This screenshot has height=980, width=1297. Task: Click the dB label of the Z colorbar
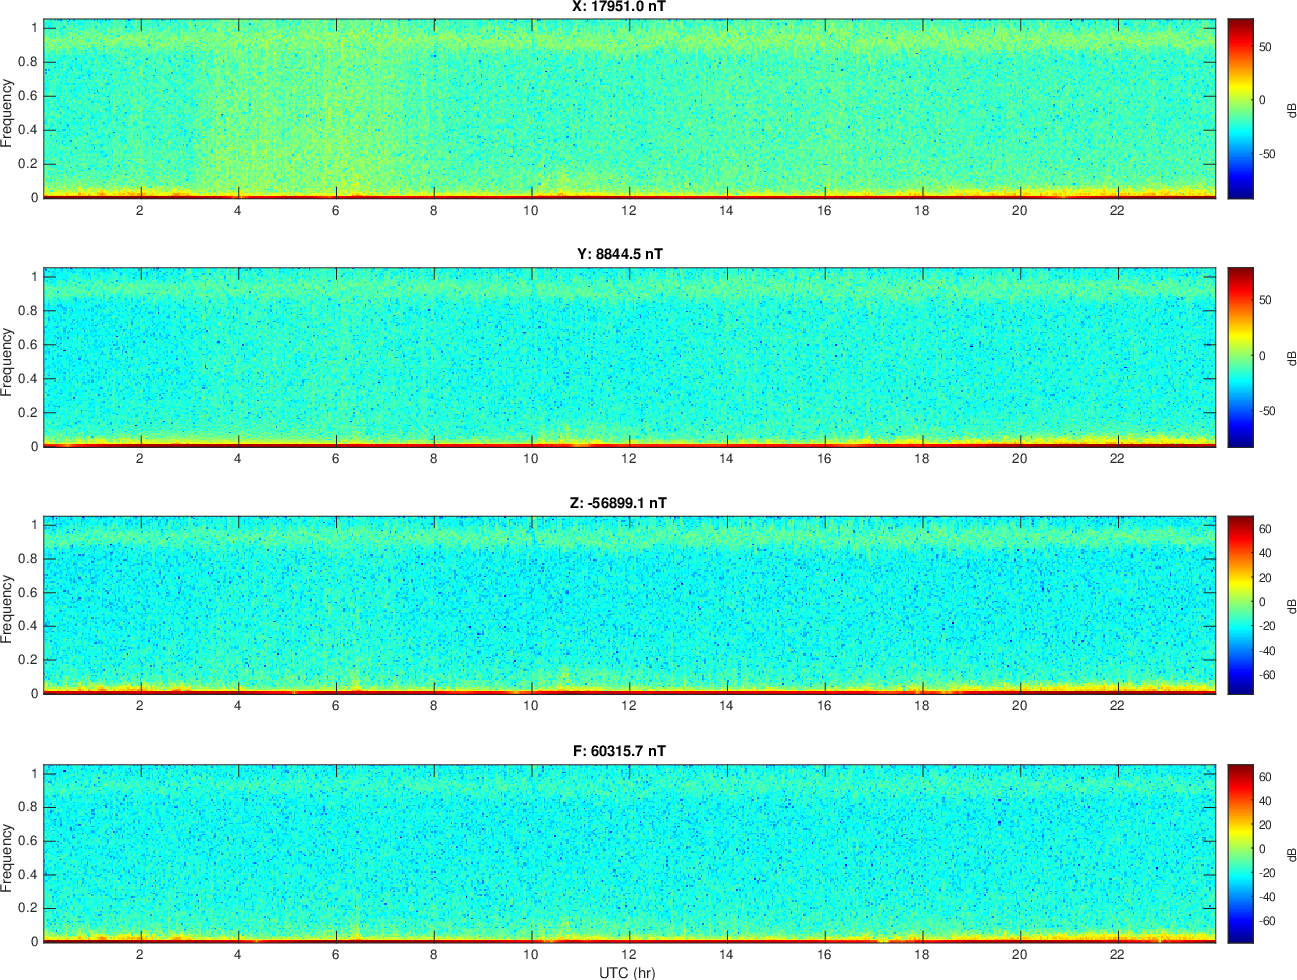tap(1290, 606)
